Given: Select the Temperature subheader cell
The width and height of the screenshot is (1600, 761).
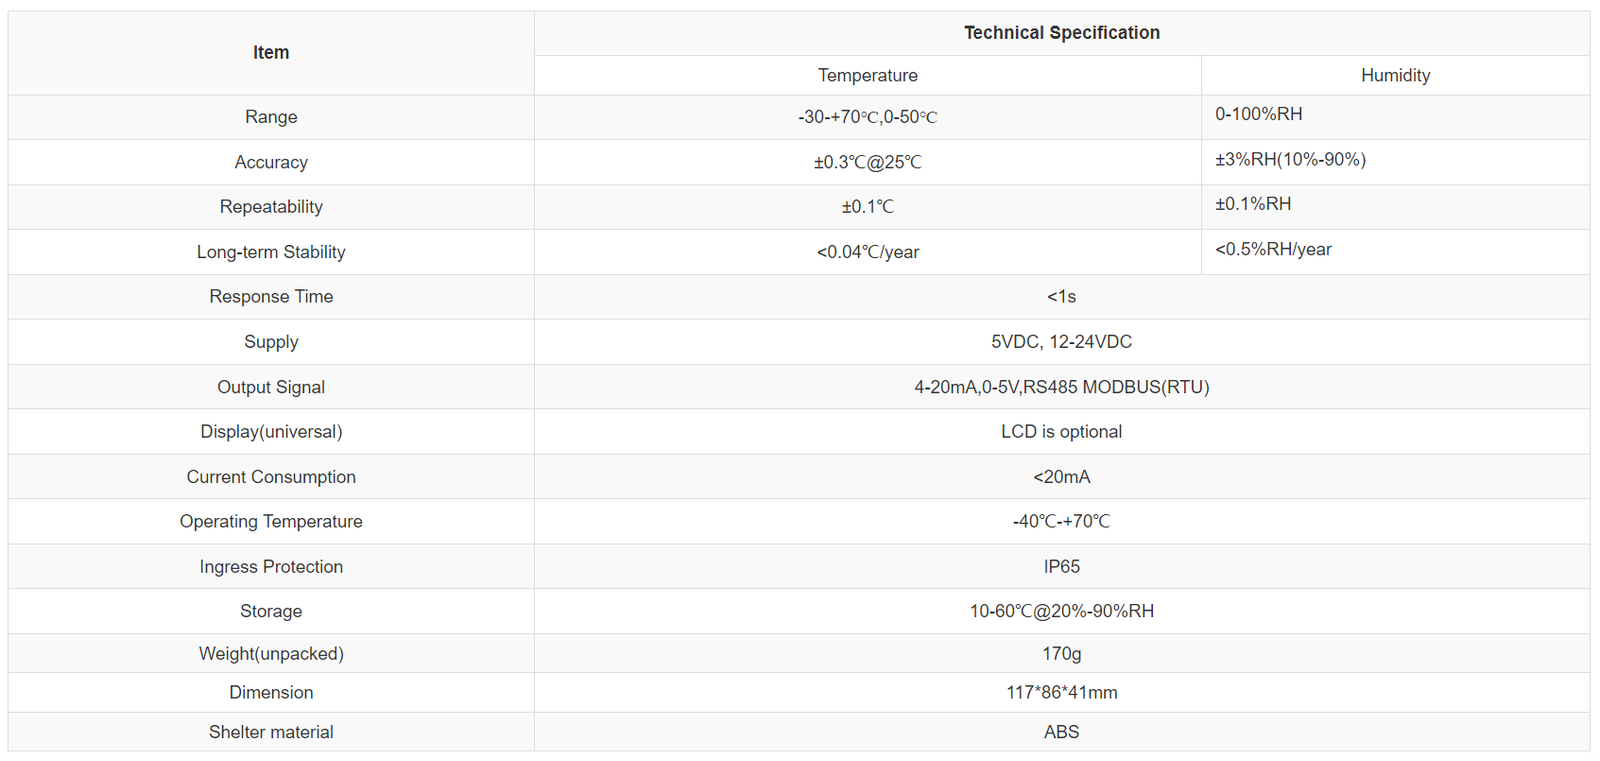Looking at the screenshot, I should pyautogui.click(x=867, y=76).
